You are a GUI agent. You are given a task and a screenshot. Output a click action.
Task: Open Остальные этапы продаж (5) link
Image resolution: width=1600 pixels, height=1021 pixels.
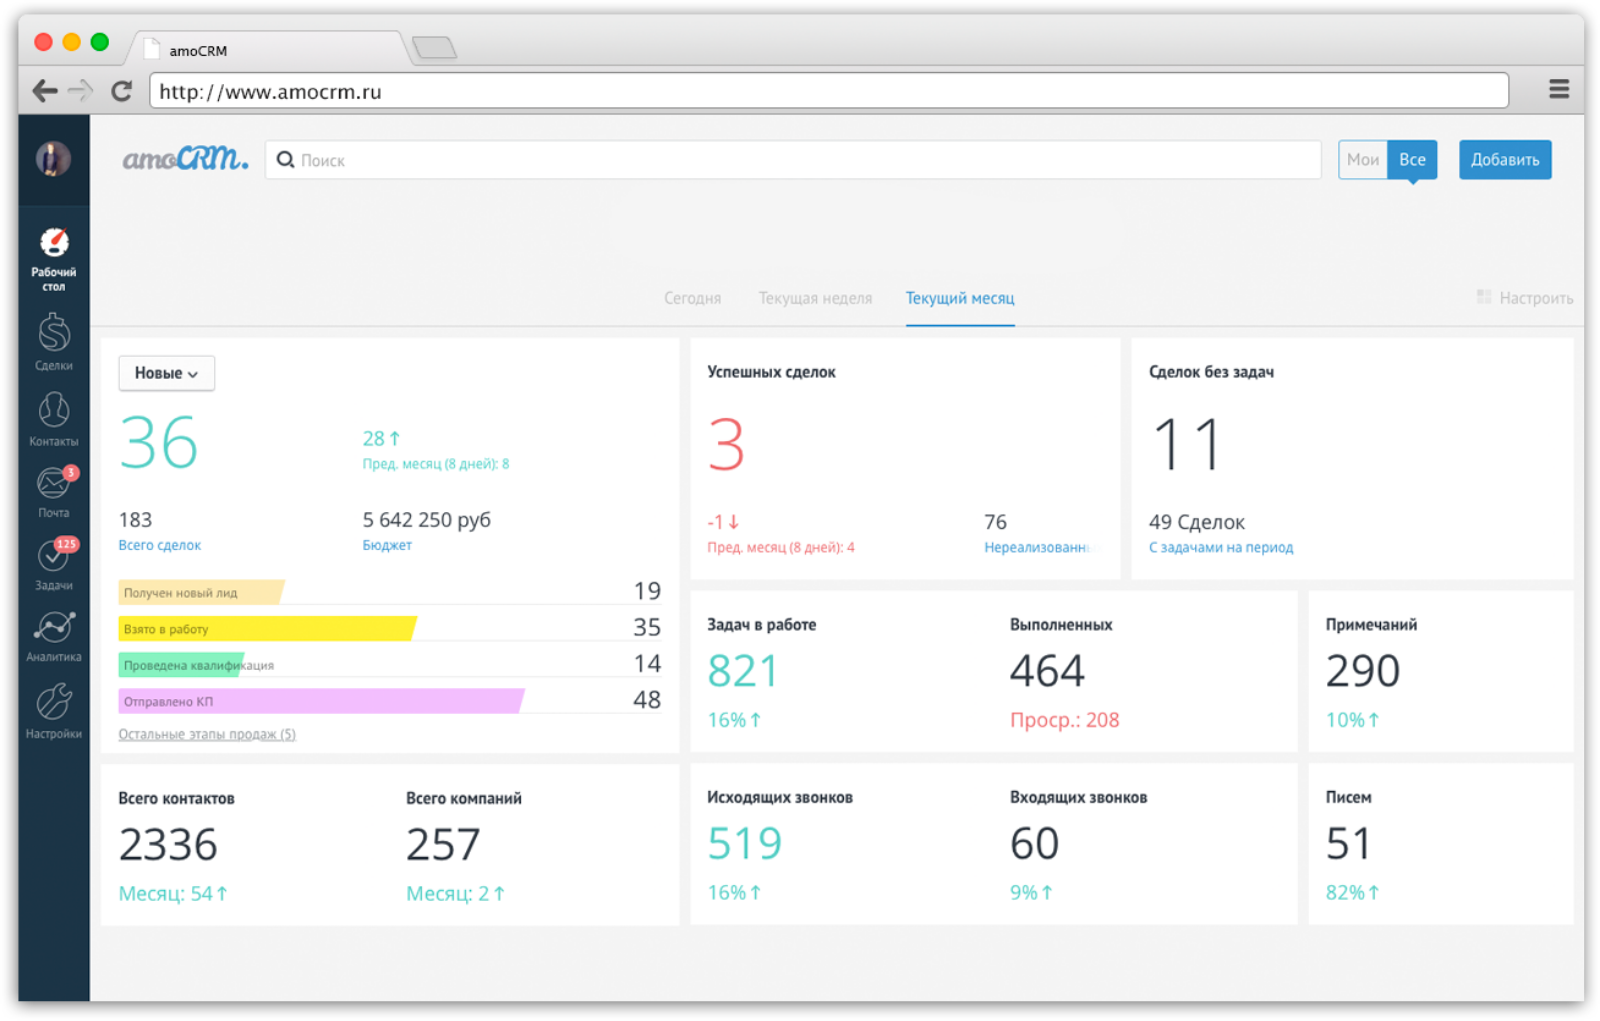tap(207, 734)
